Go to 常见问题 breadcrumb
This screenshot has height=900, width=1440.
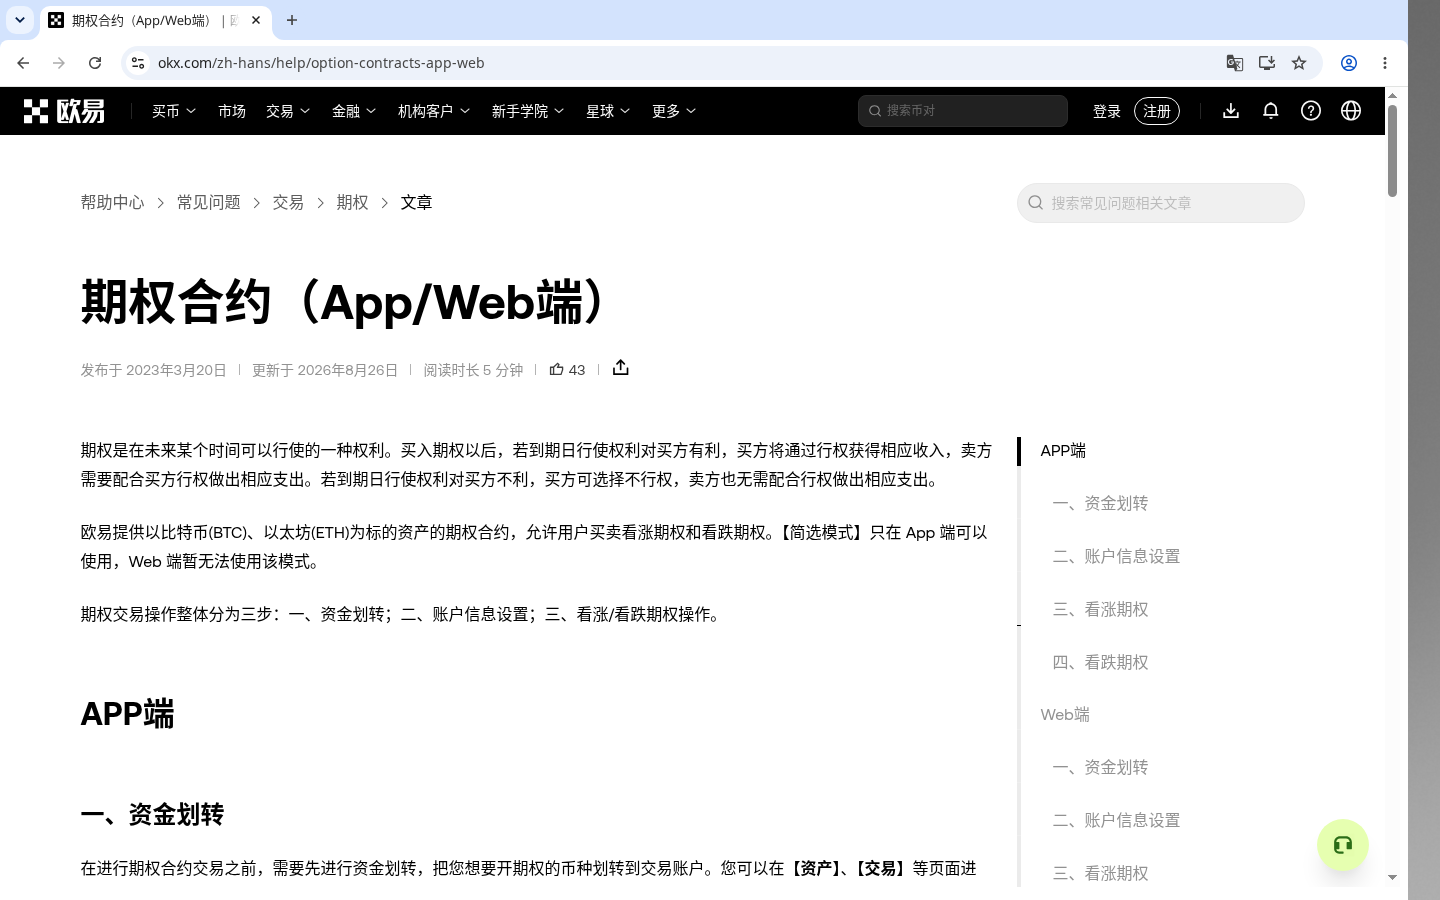point(209,203)
